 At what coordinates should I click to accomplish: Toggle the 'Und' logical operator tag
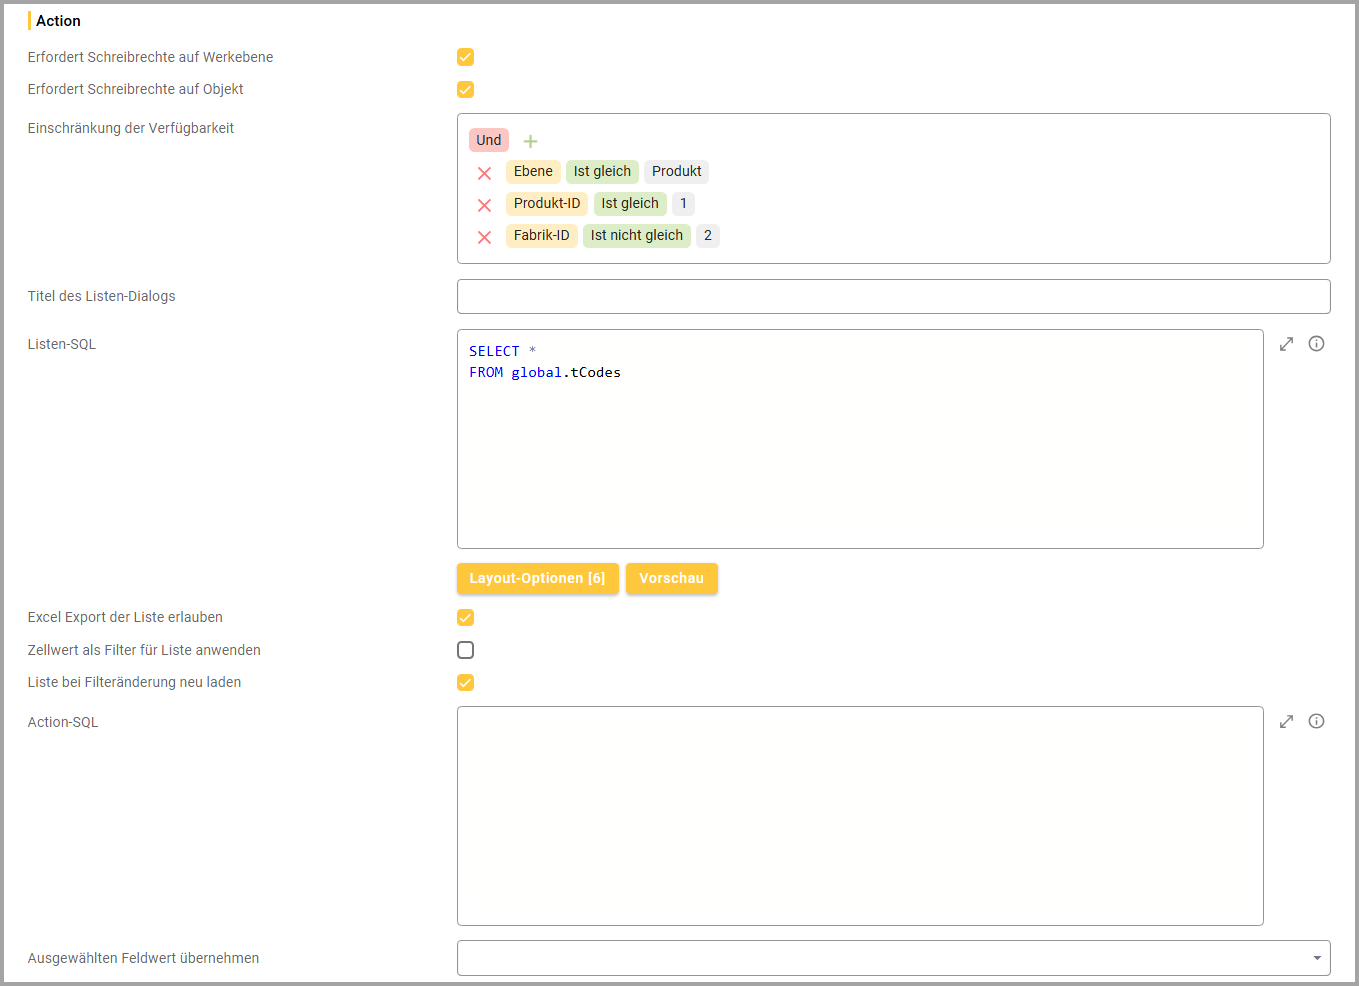pyautogui.click(x=488, y=140)
